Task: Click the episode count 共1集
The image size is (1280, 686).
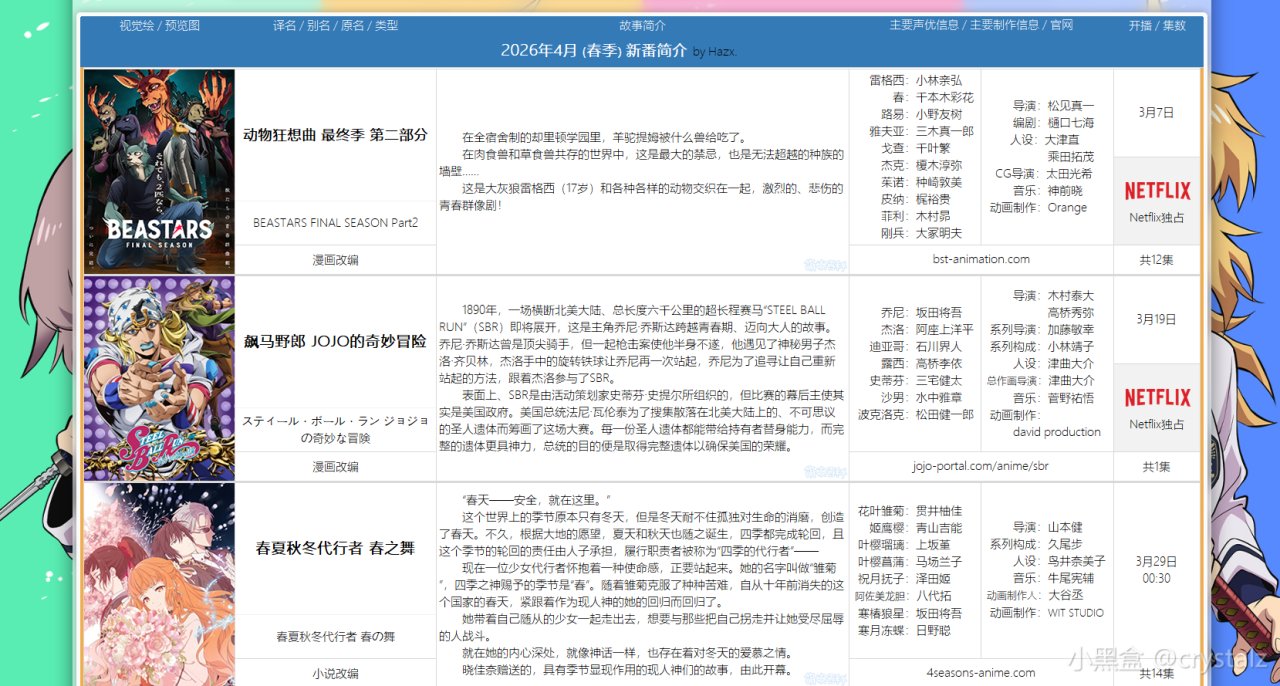Action: 1157,466
